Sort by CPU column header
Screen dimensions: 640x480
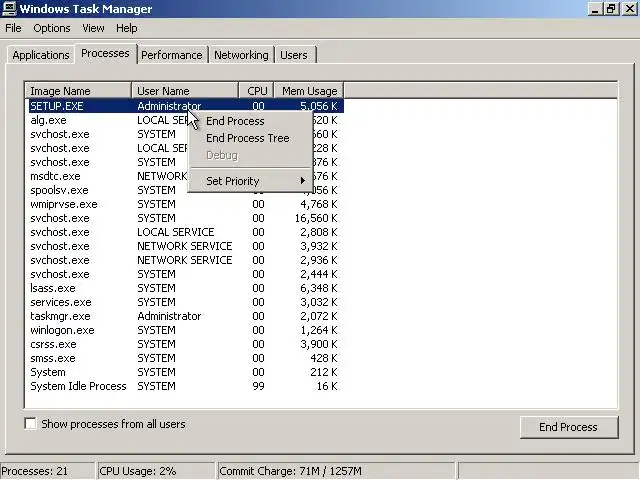(x=256, y=91)
